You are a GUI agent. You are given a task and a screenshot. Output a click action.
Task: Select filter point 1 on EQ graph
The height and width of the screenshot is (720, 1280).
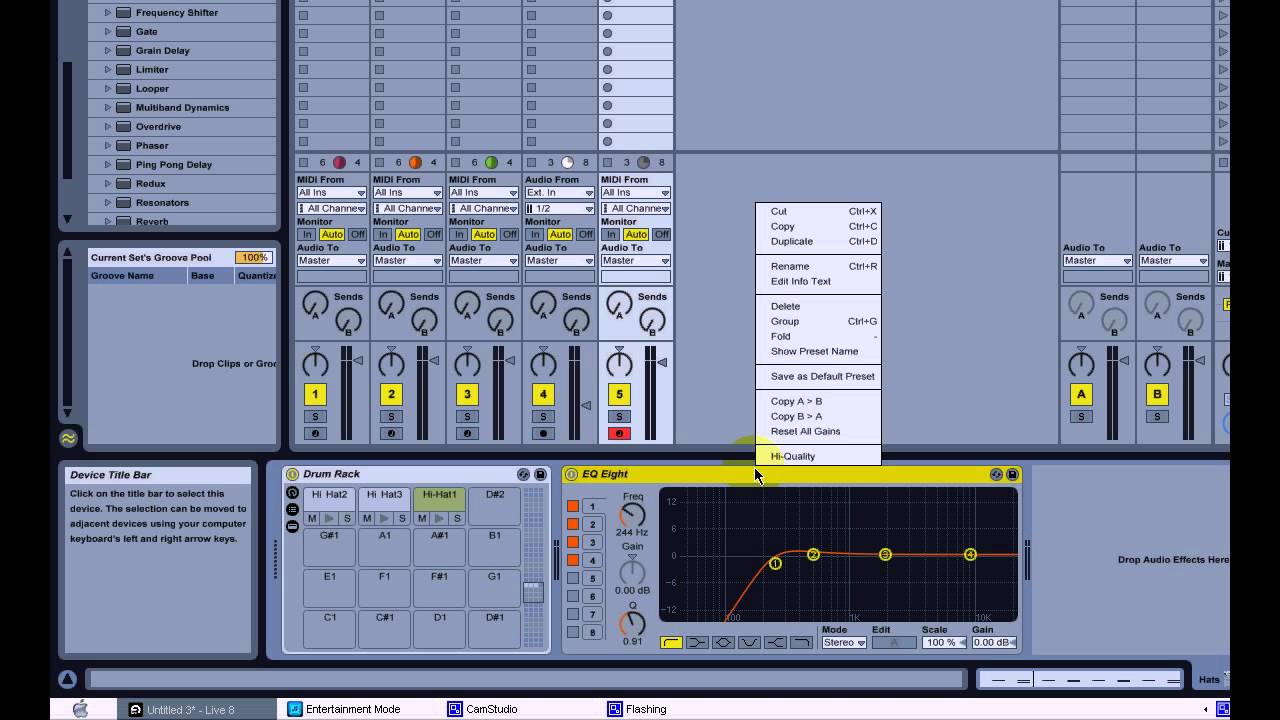pos(775,564)
